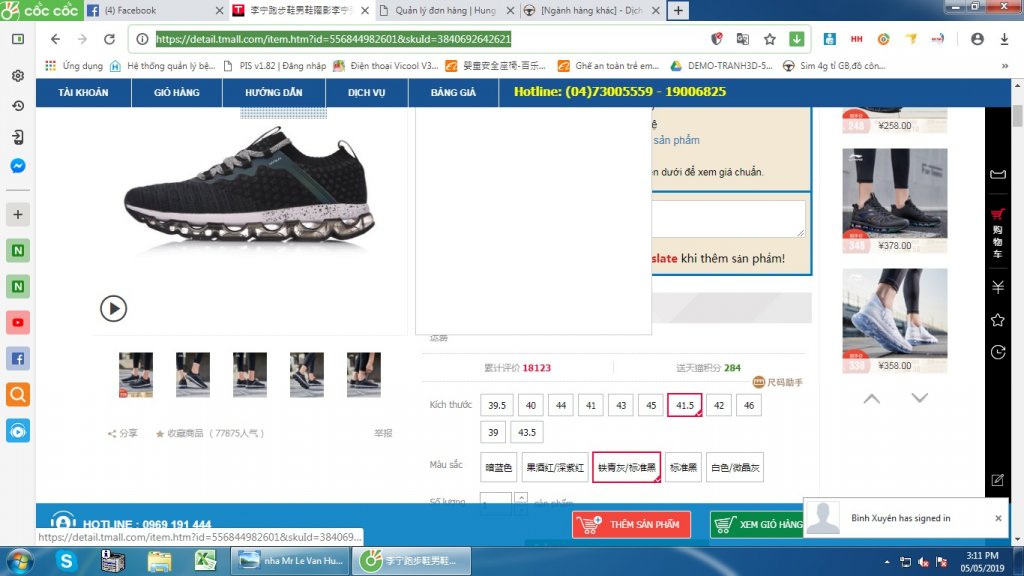
Task: Reload the current Tmall page
Action: 109,39
